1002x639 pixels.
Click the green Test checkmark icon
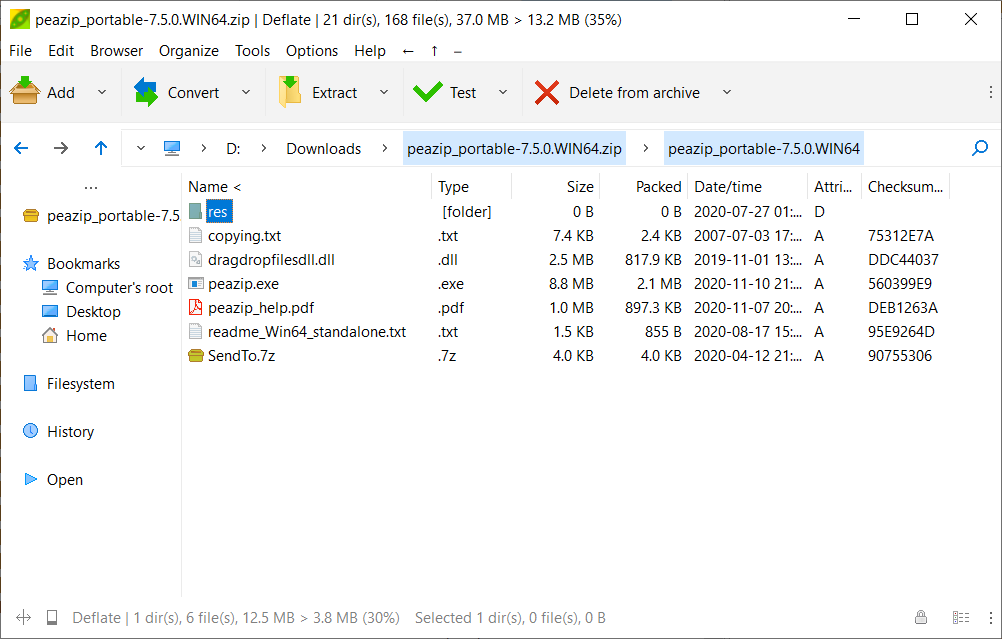[428, 92]
